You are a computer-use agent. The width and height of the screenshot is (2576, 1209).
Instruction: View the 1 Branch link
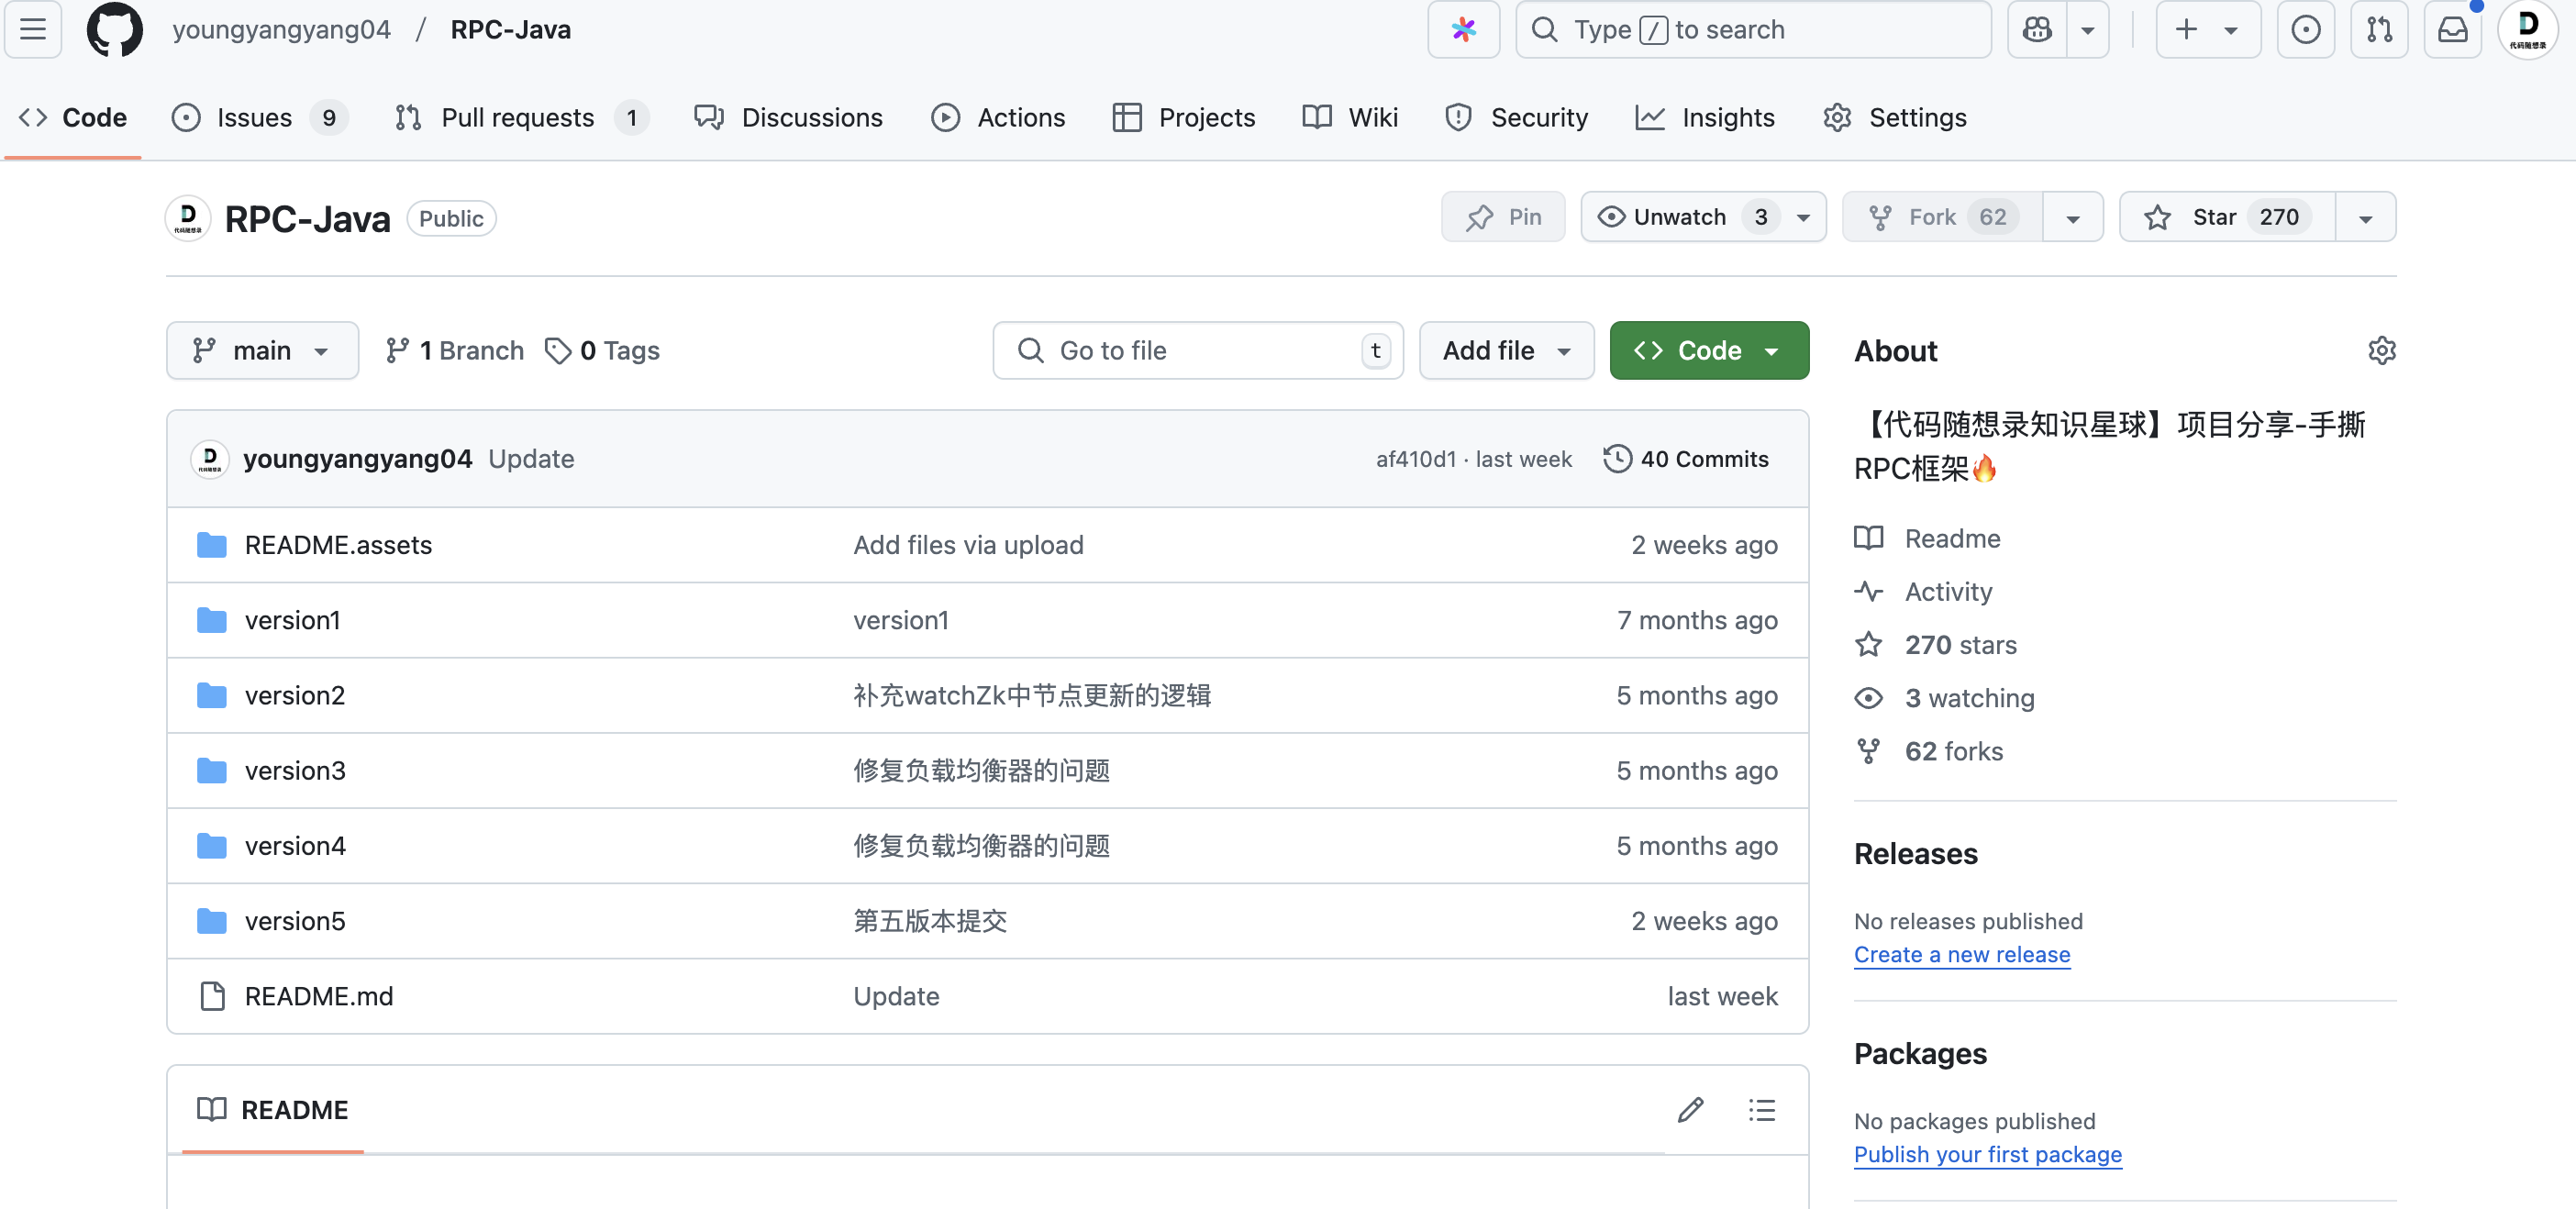pos(455,350)
